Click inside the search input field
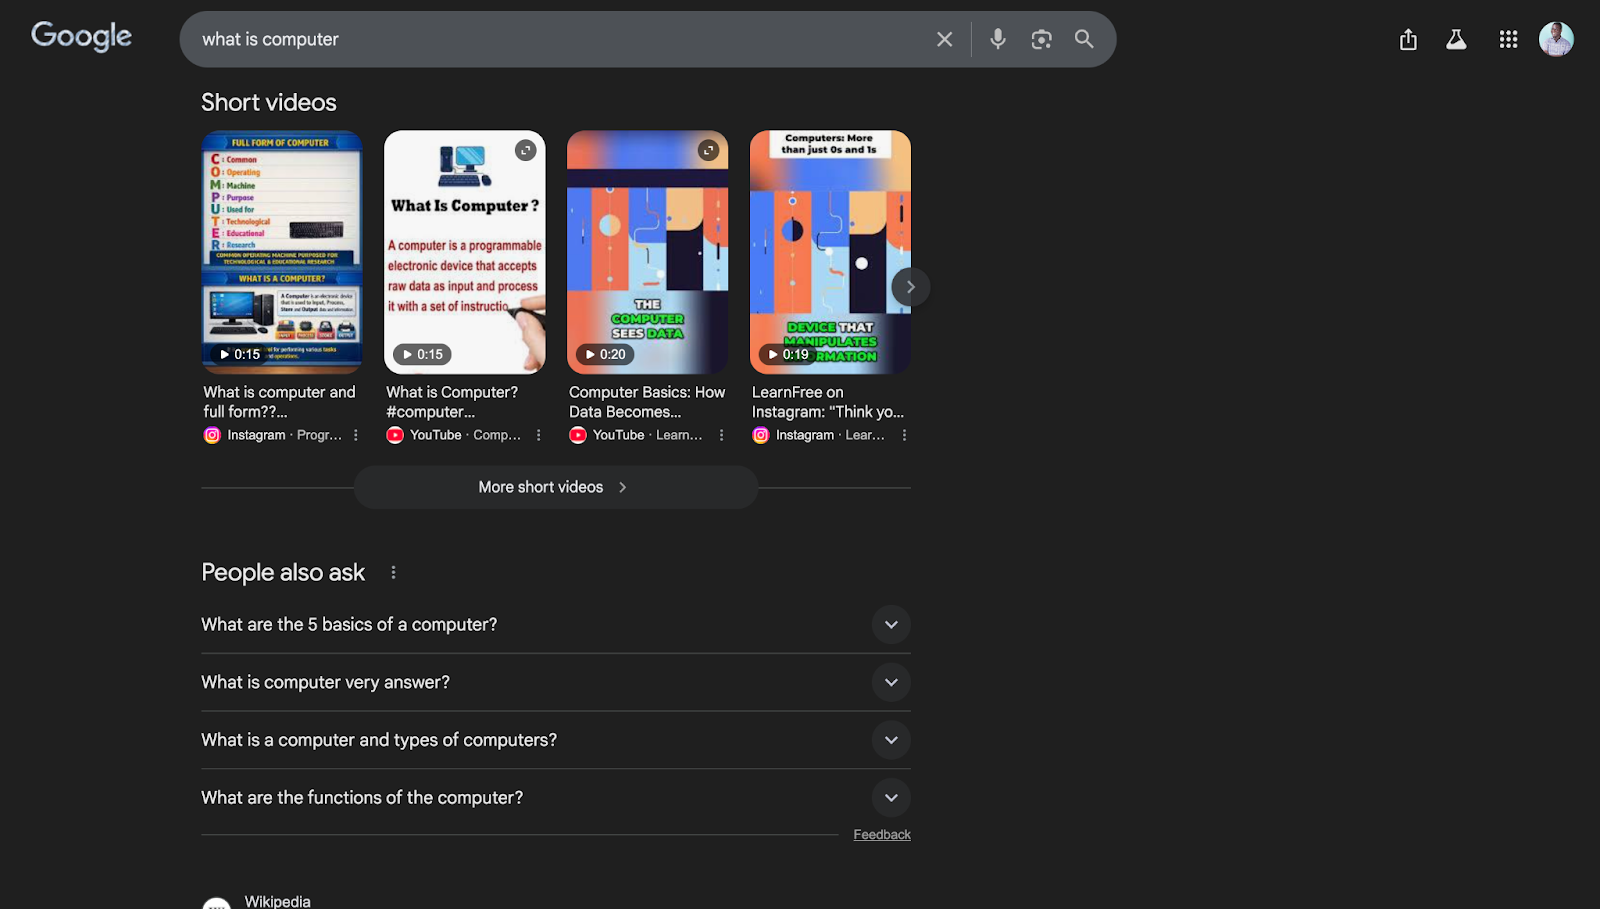Viewport: 1600px width, 909px height. tap(550, 39)
